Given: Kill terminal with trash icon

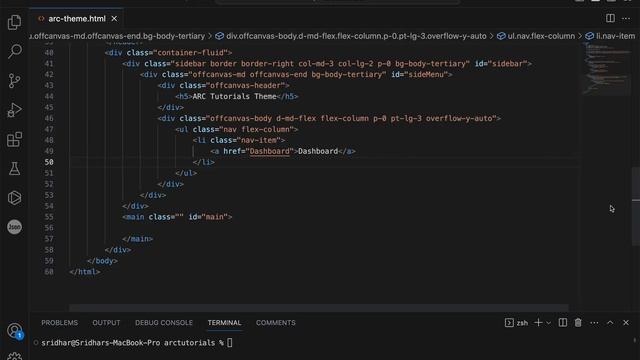Looking at the screenshot, I should click(578, 322).
